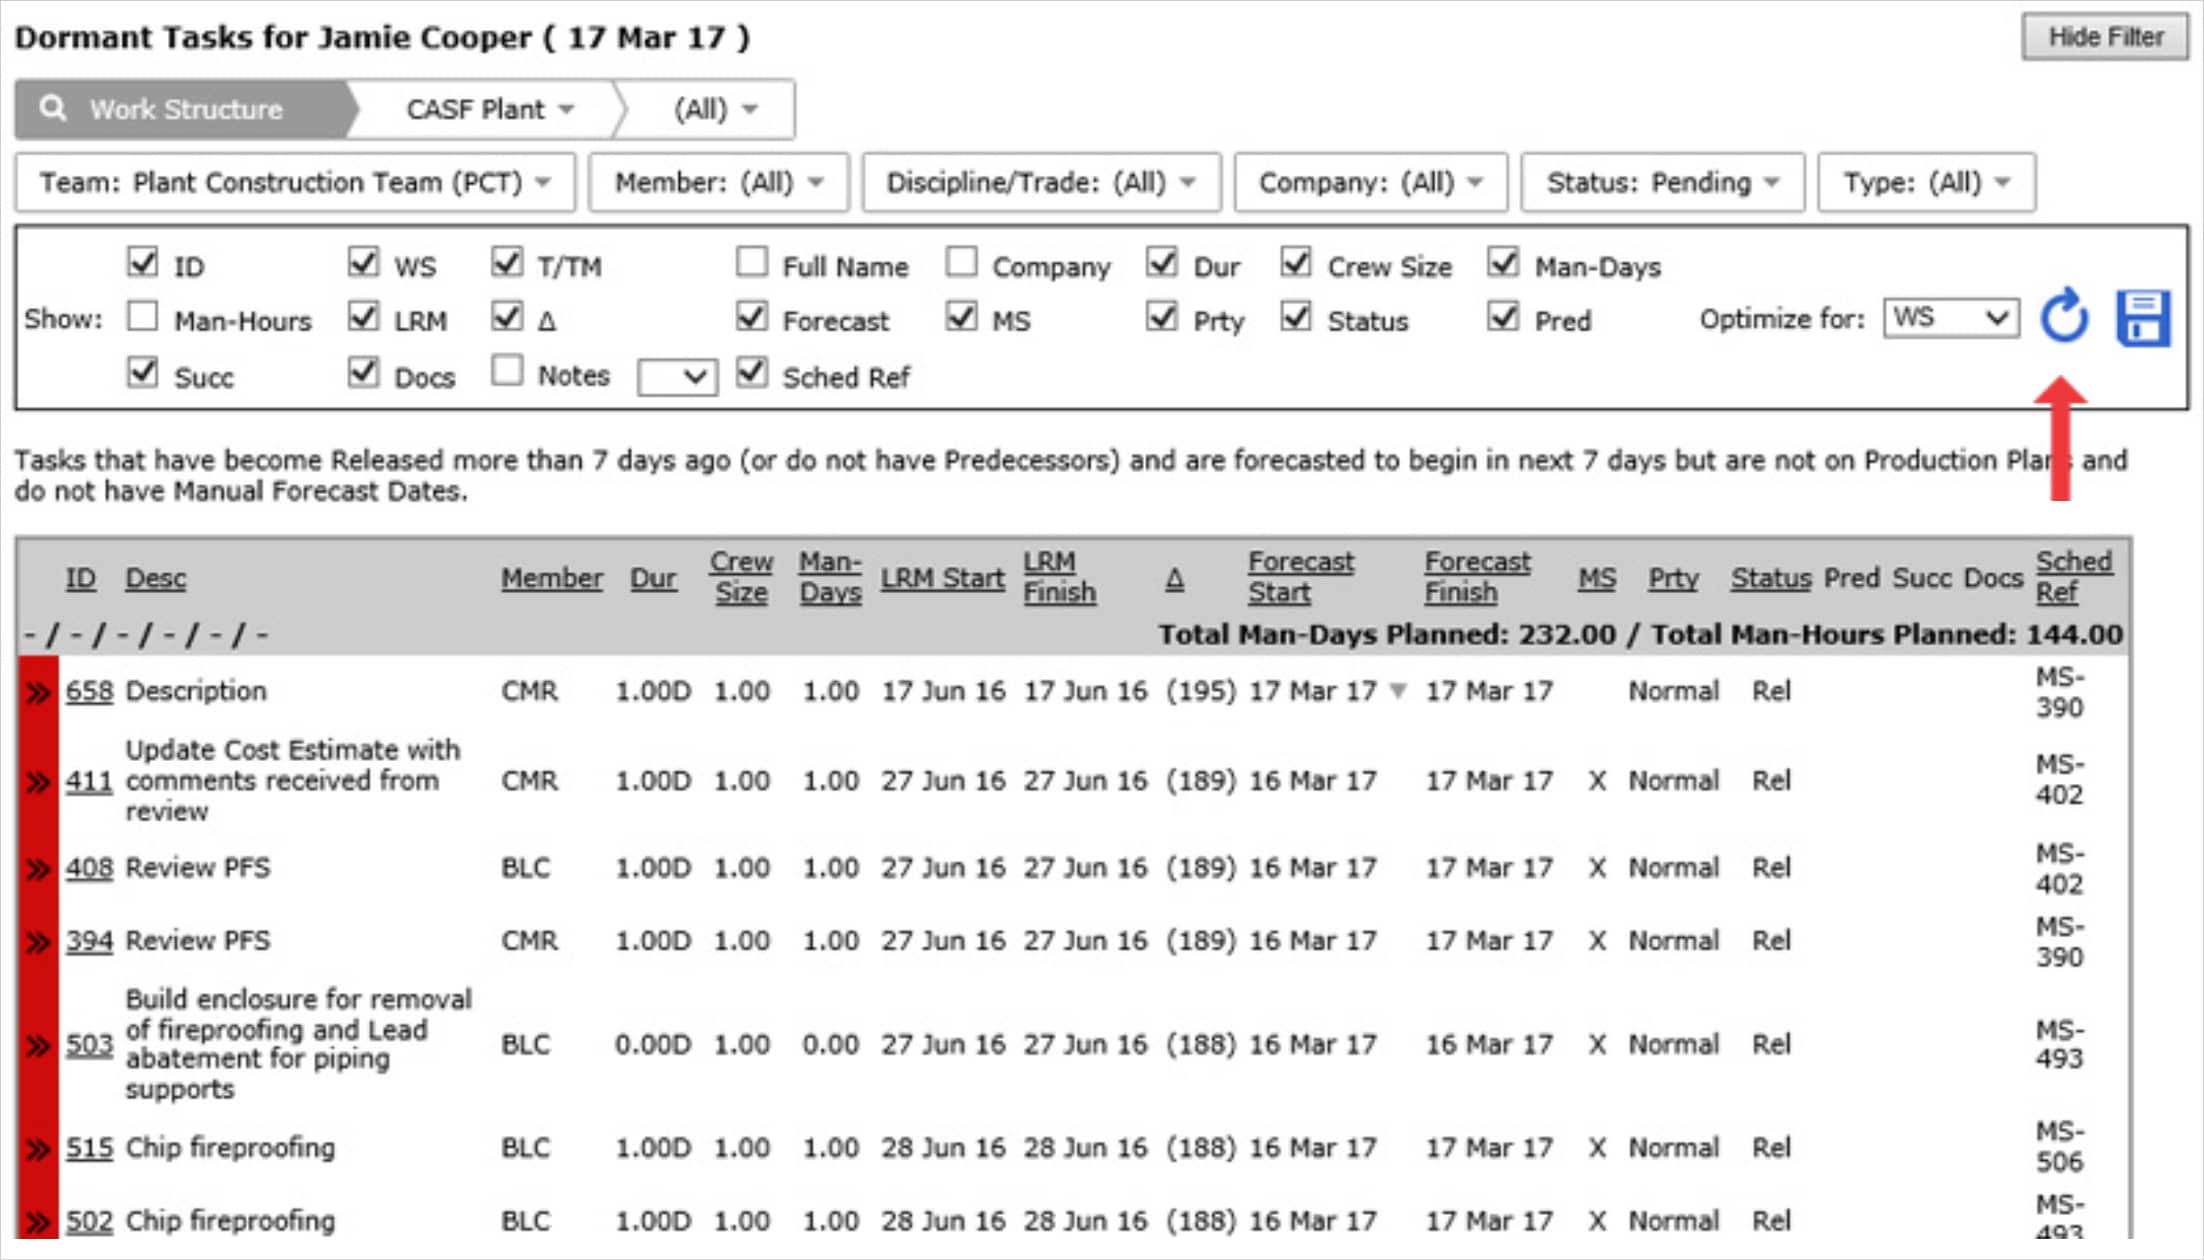Toggle the Status checkbox
This screenshot has height=1260, width=2204.
coord(1296,316)
